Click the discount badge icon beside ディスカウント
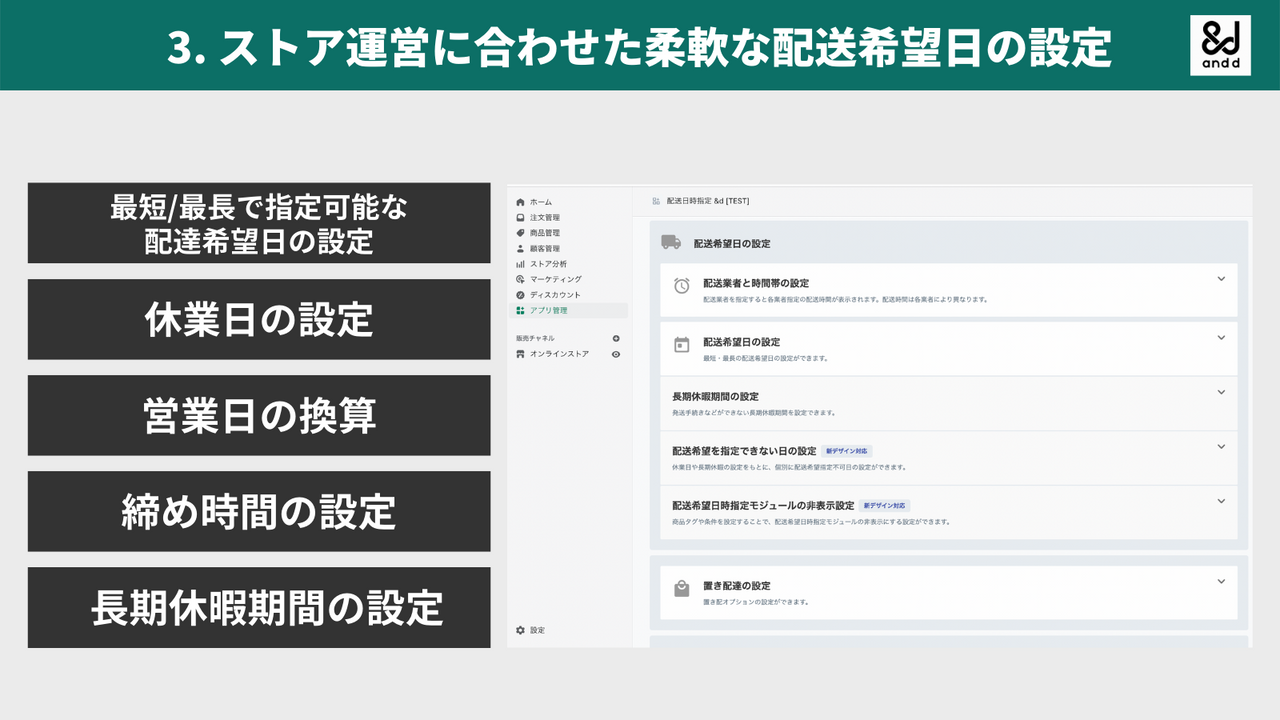1280x720 pixels. pos(520,295)
